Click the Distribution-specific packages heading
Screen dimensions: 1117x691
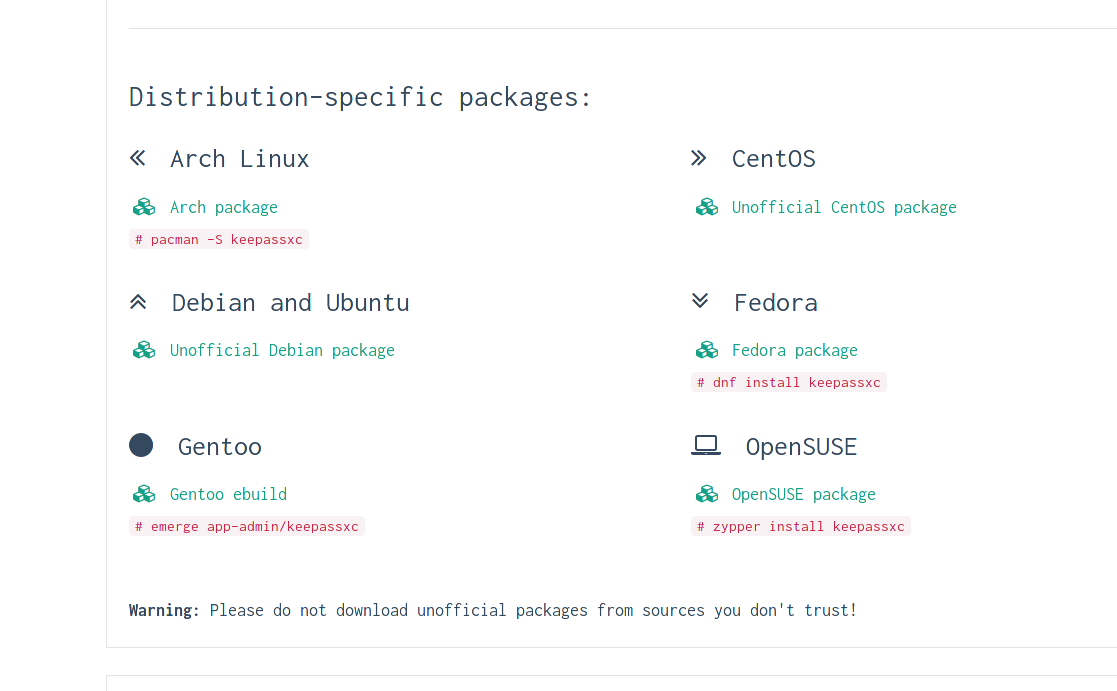coord(359,96)
